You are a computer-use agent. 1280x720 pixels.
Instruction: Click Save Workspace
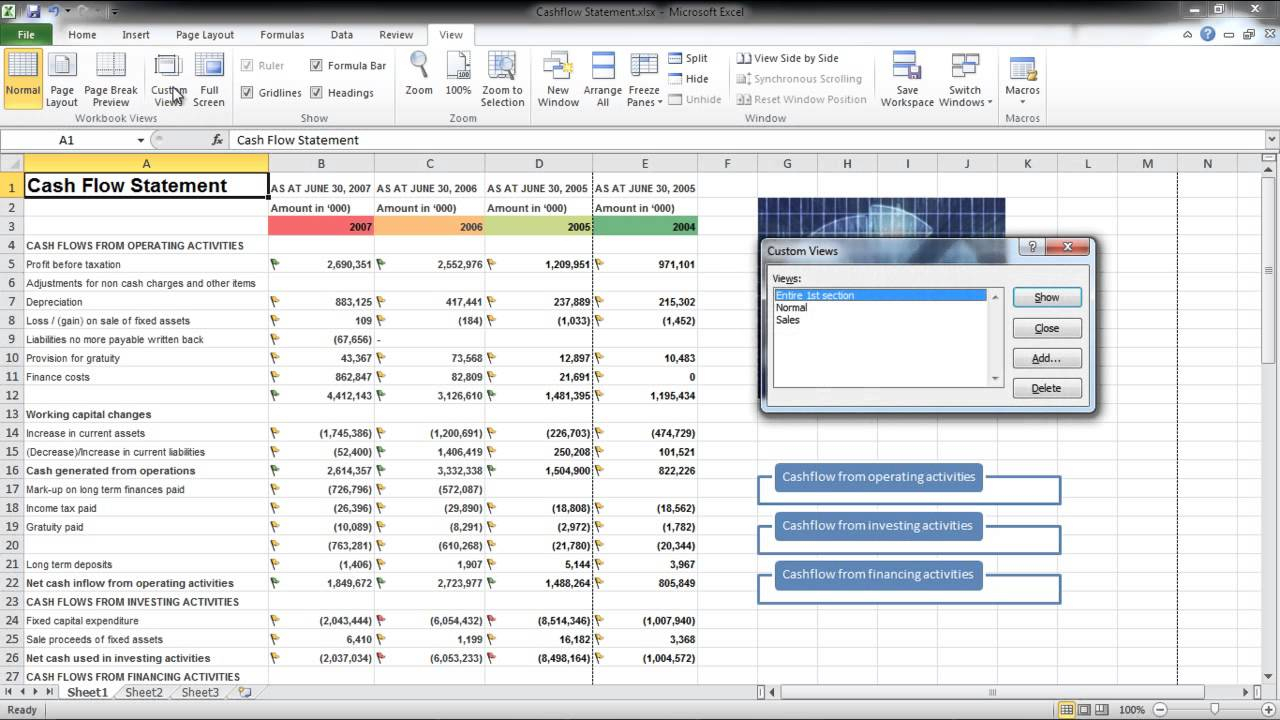[x=907, y=80]
